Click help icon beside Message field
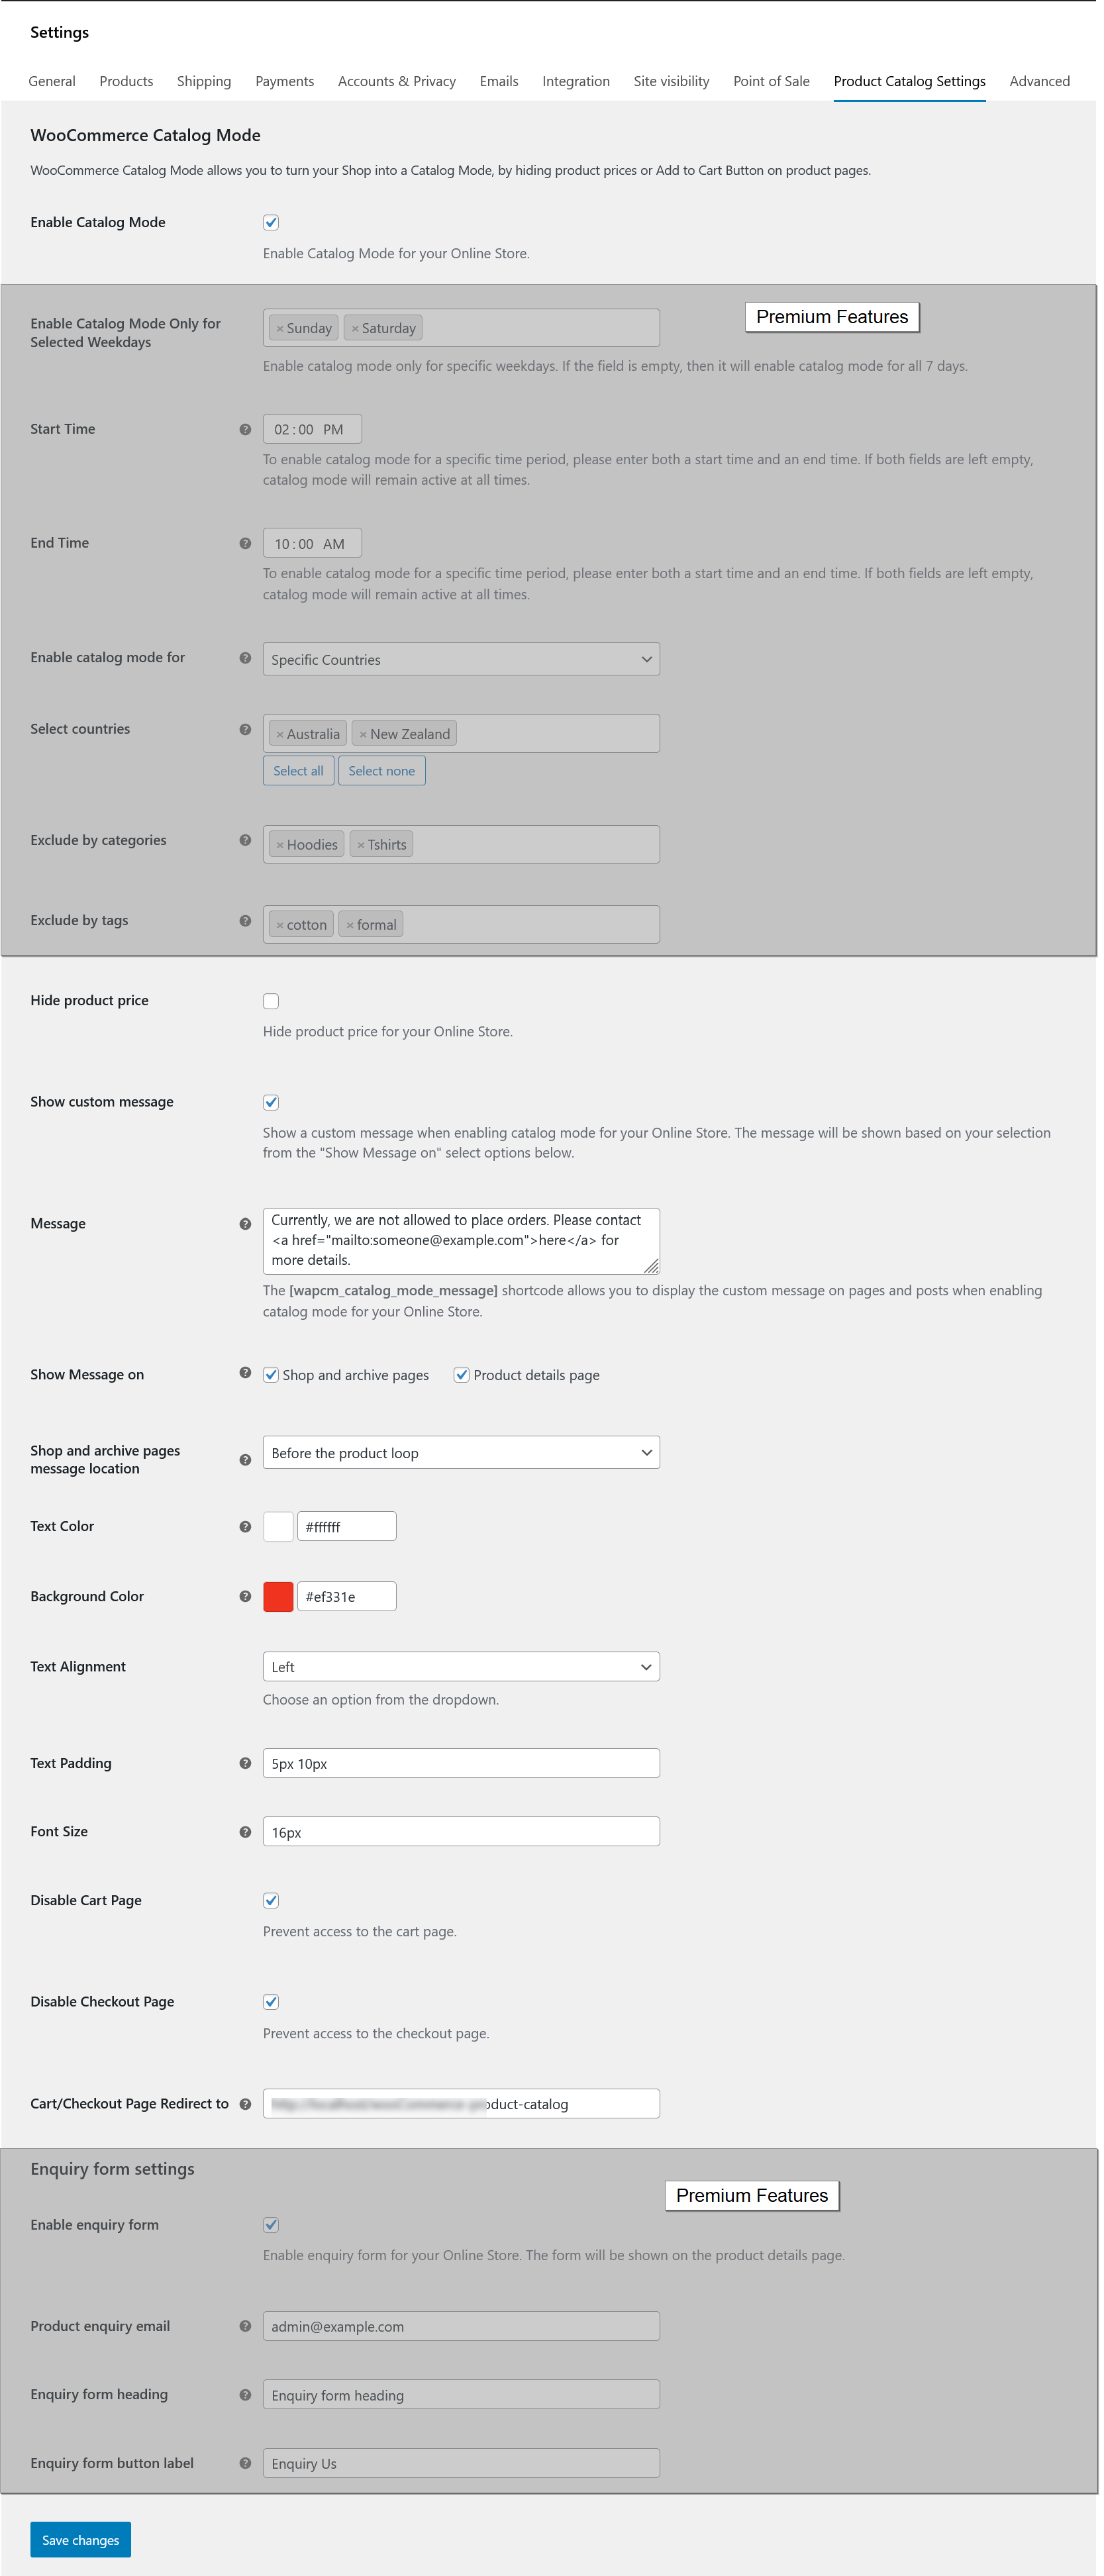The height and width of the screenshot is (2576, 1104). pos(245,1224)
